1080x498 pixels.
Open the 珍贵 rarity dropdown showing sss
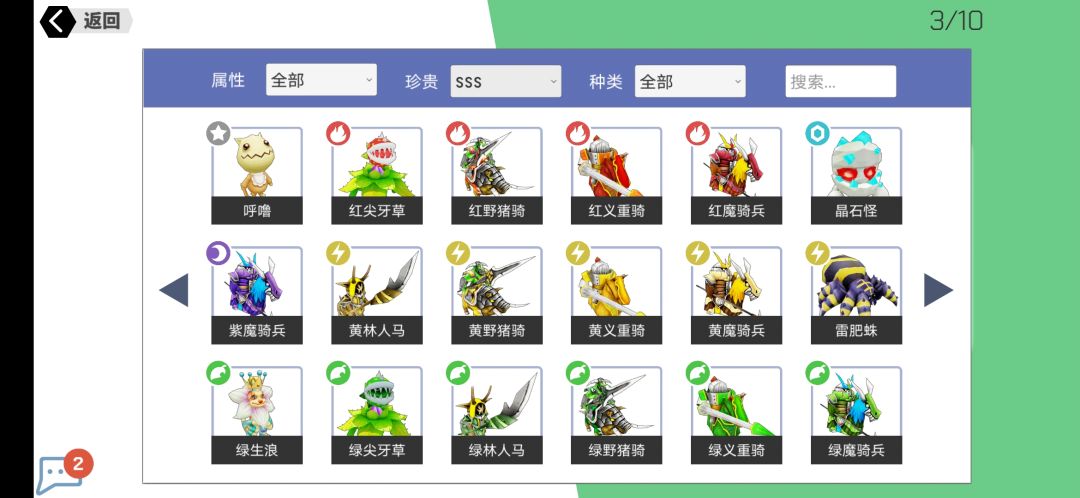(x=506, y=81)
